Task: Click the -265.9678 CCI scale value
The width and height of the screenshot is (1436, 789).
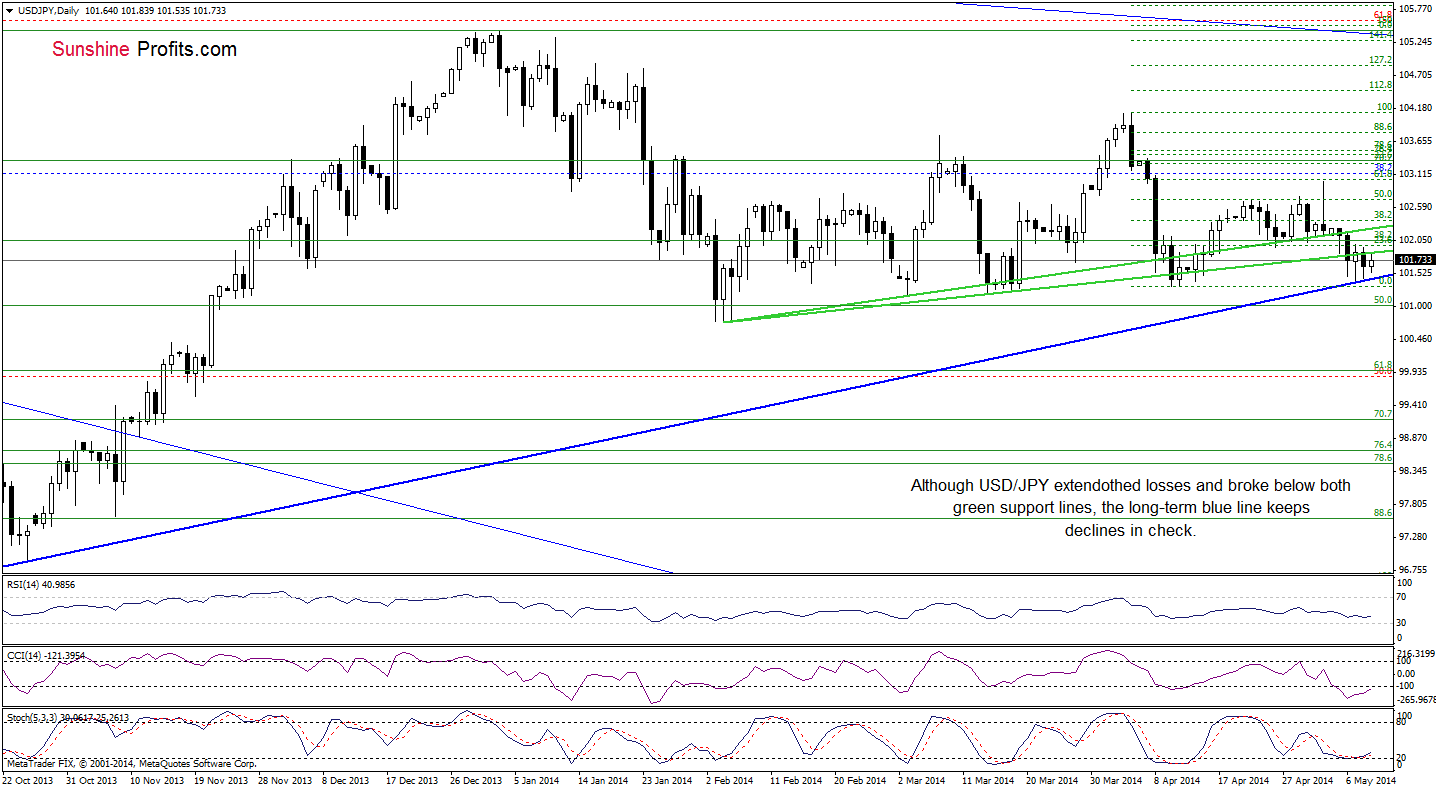Action: pos(1416,700)
